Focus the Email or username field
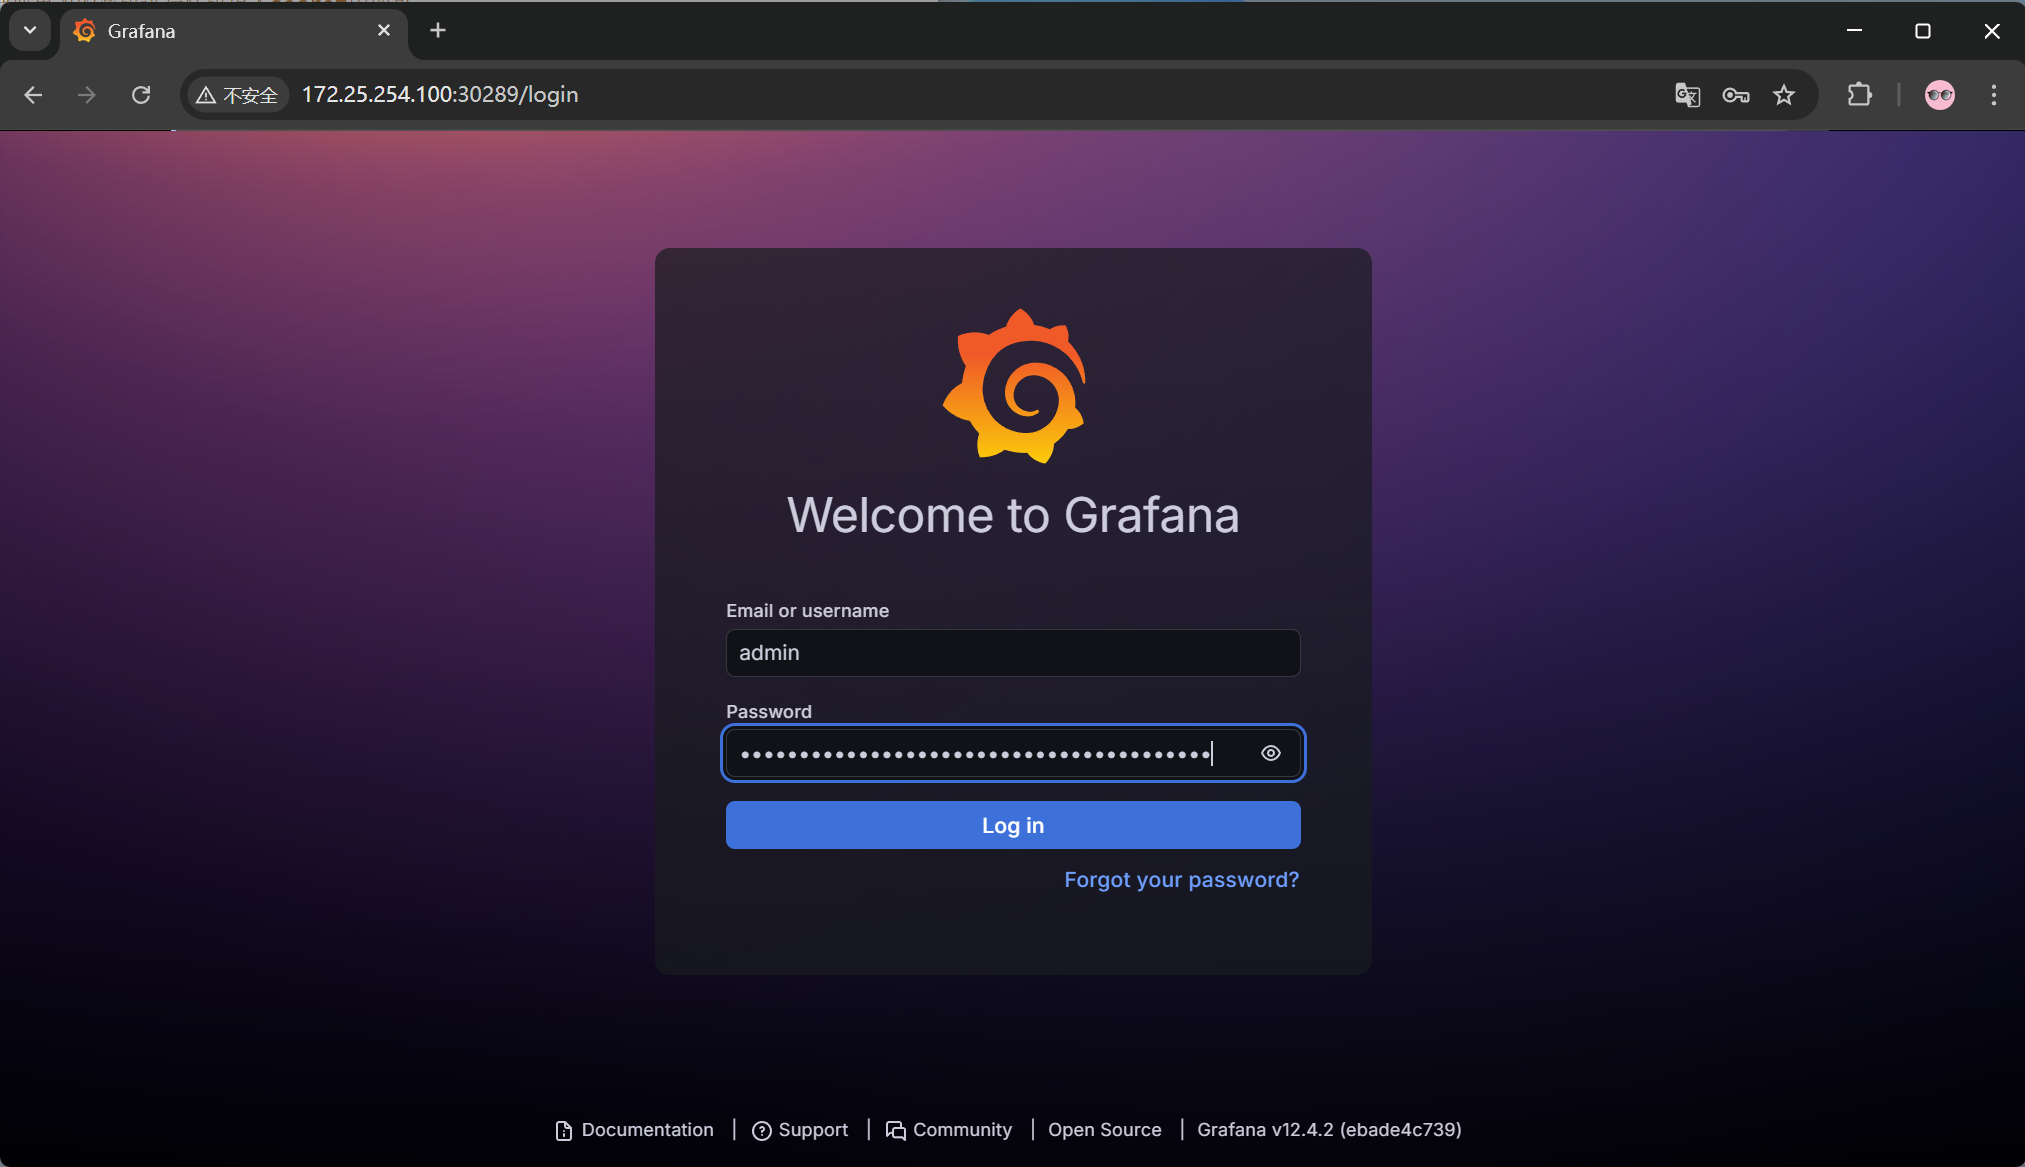 coord(1012,653)
